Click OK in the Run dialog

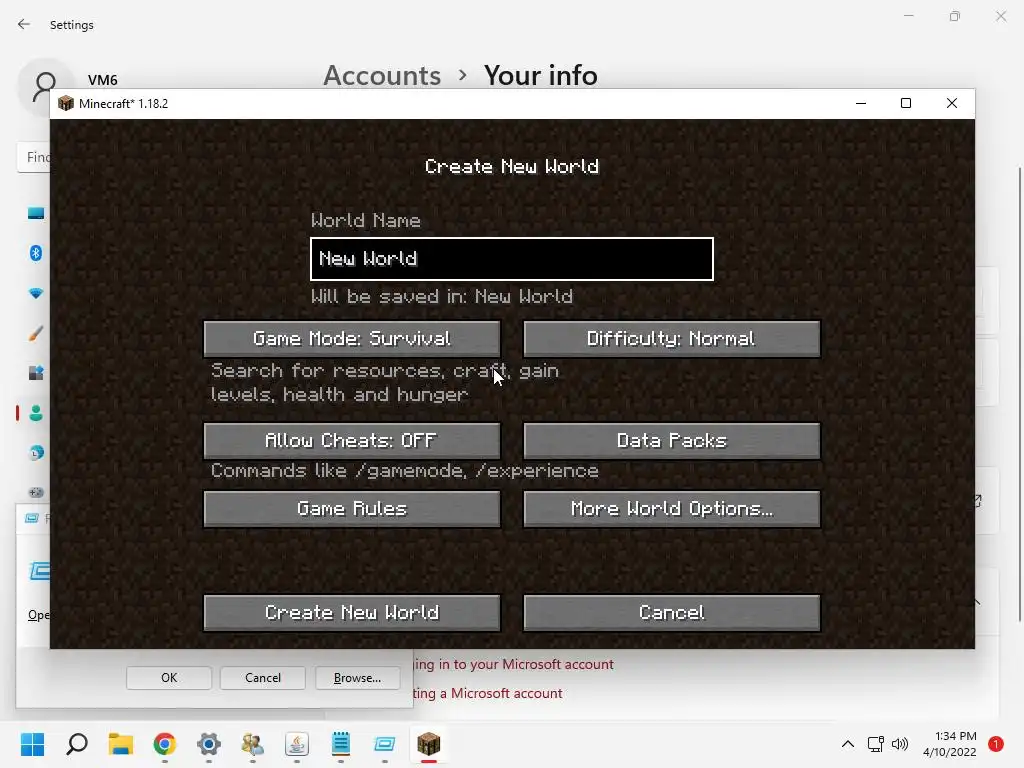coord(169,678)
